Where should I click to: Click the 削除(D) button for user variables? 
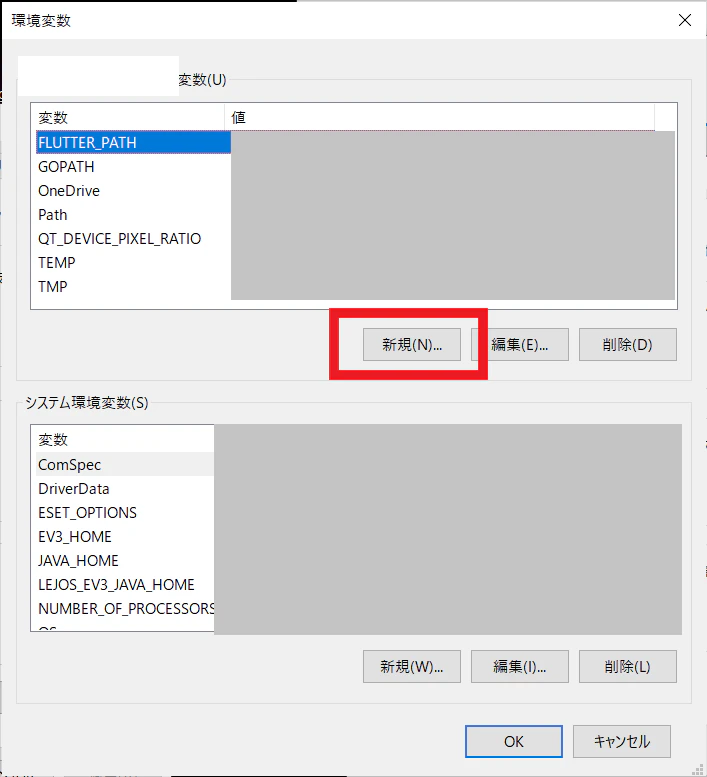click(628, 344)
